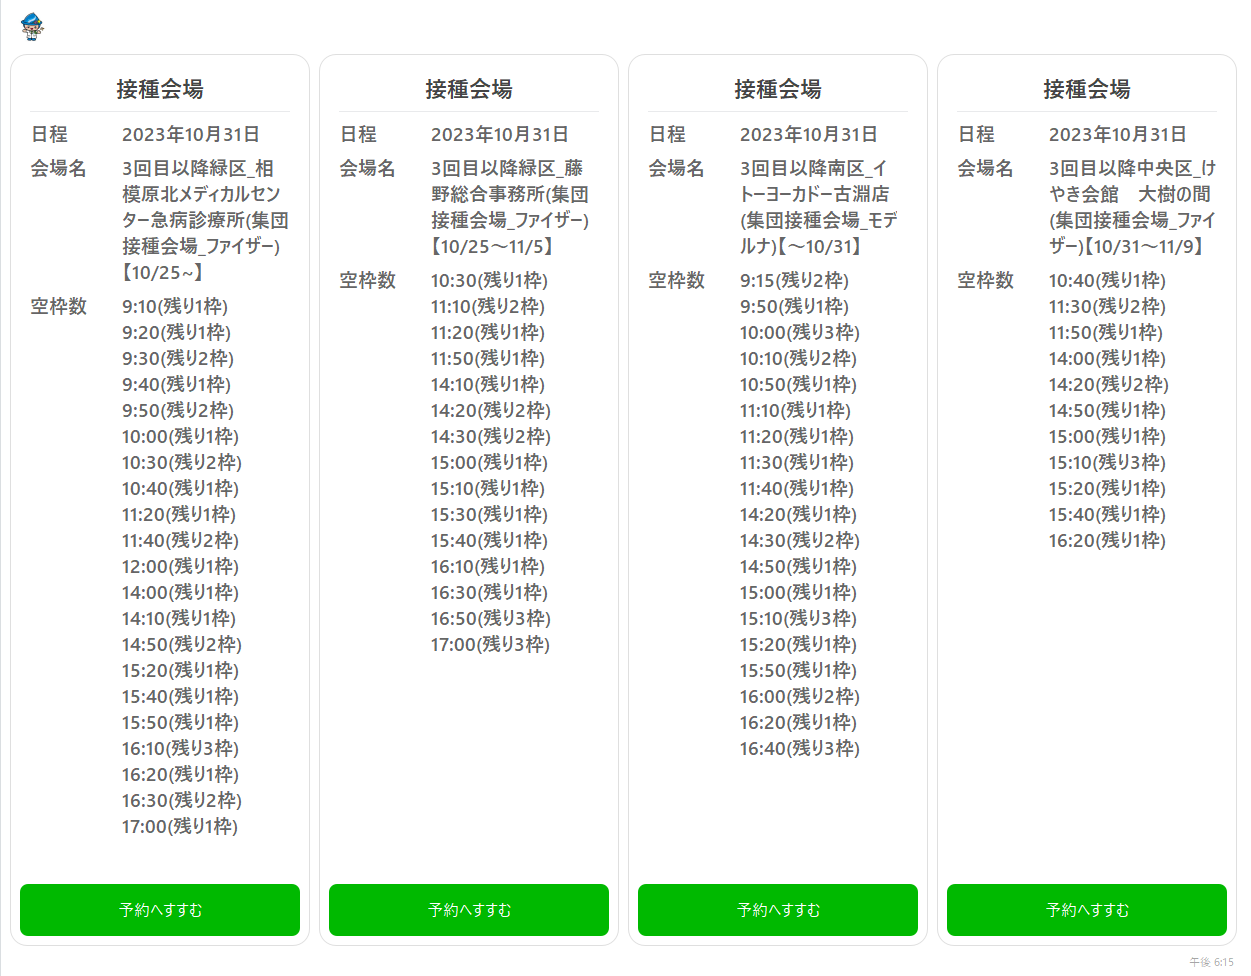1251x976 pixels.
Task: Select the 15:30(残り1枠) slot
Action: (489, 515)
